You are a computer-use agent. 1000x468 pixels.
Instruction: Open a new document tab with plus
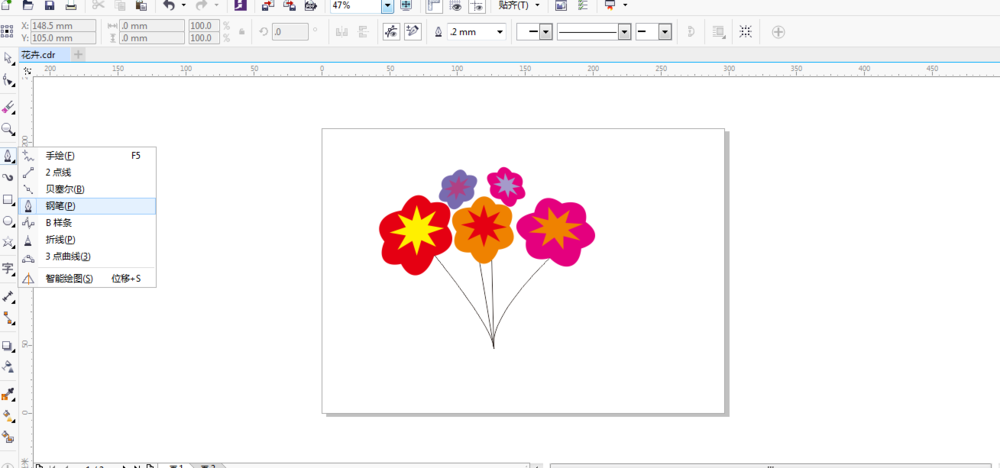(x=78, y=55)
